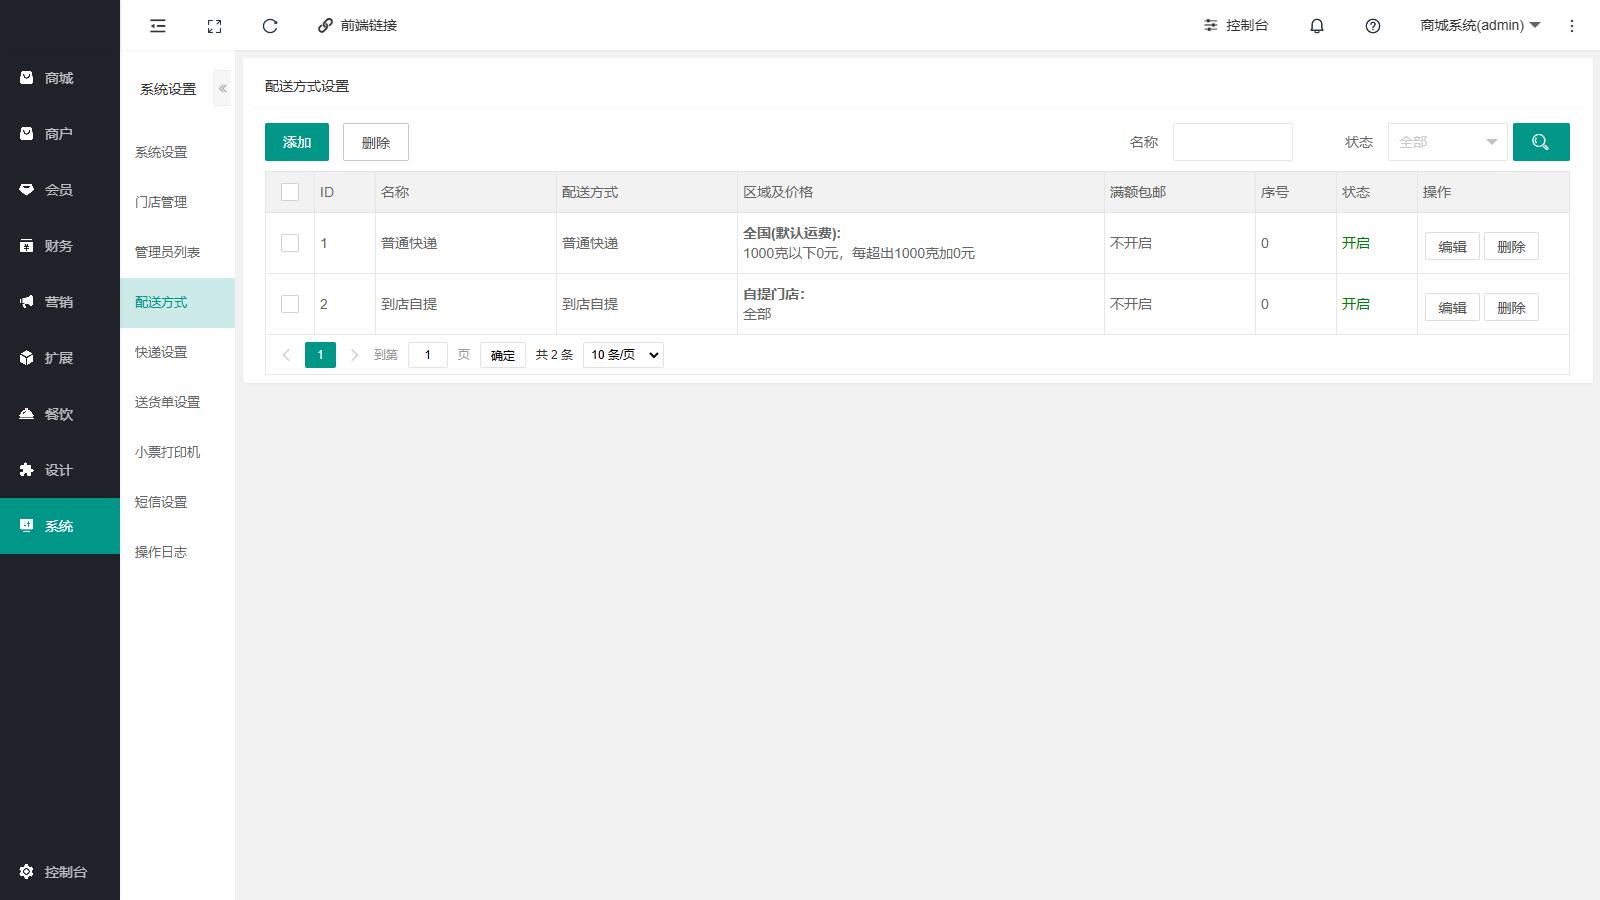Go to previous page arrow

286,355
